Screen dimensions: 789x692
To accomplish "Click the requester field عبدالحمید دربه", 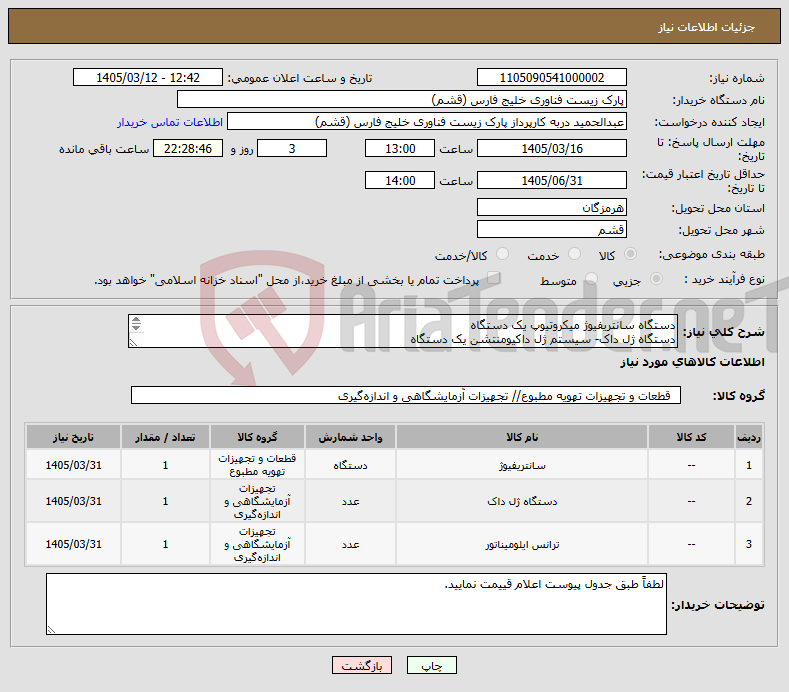I will [x=427, y=122].
